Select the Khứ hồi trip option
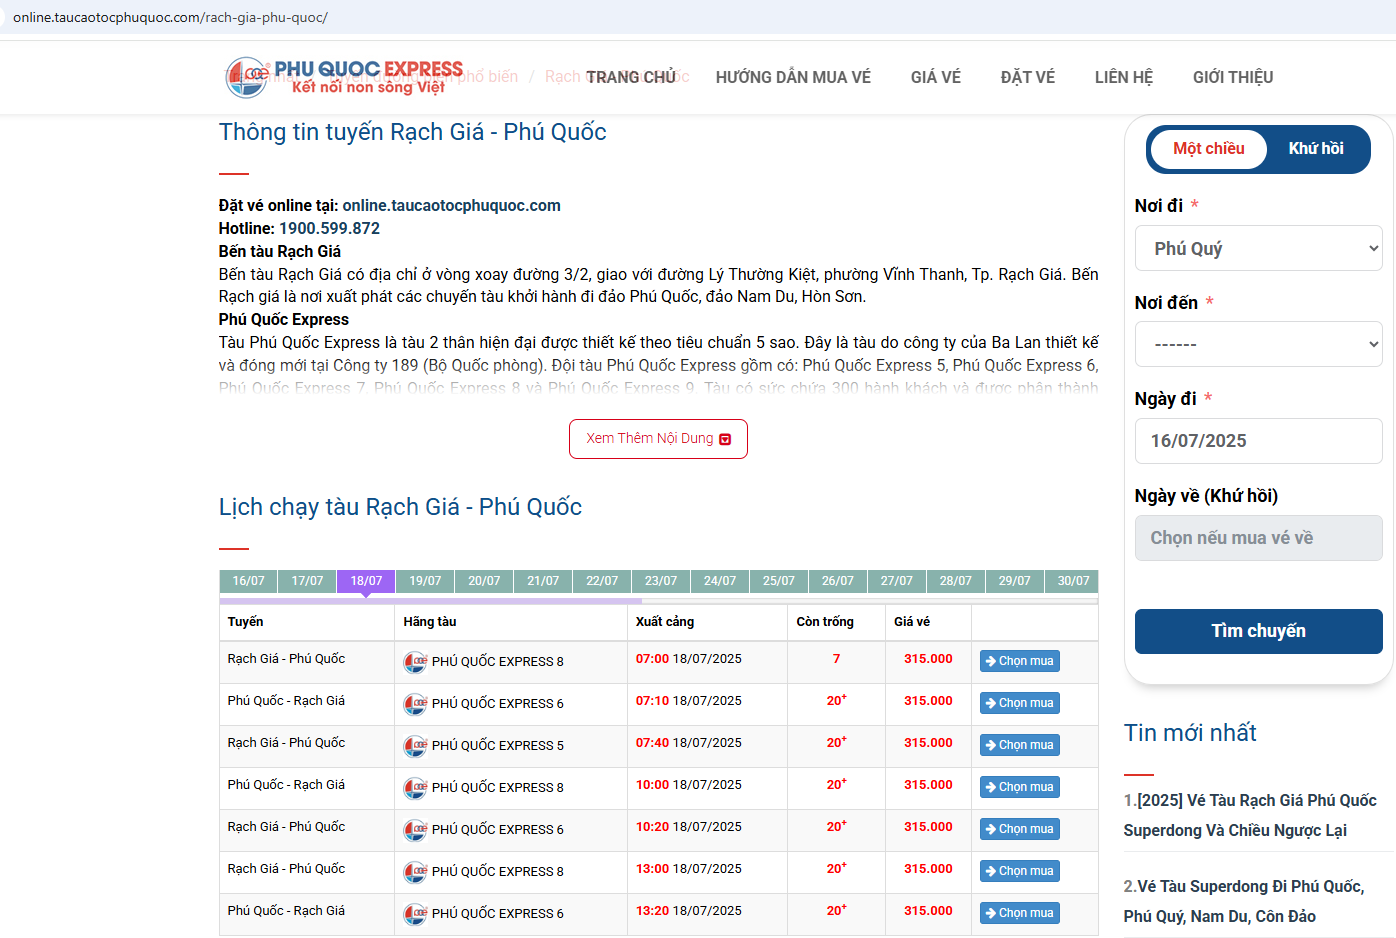The height and width of the screenshot is (938, 1396). 1315,149
